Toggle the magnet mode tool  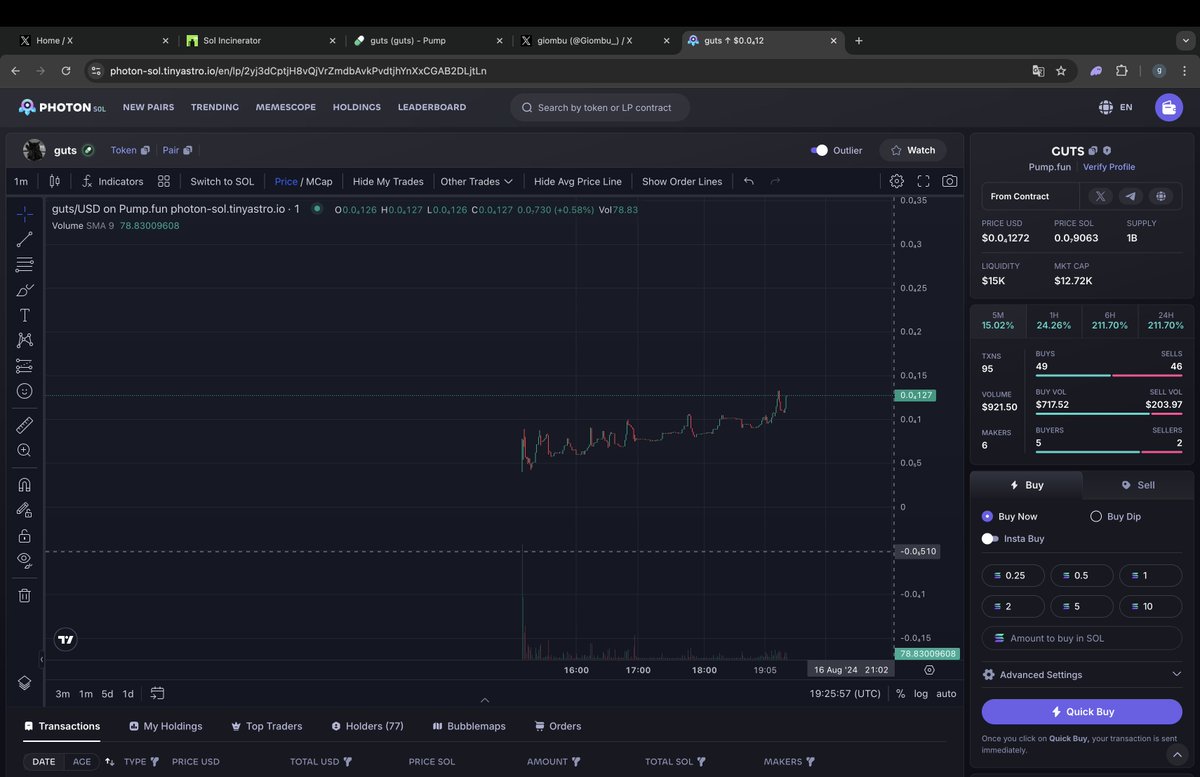25,485
